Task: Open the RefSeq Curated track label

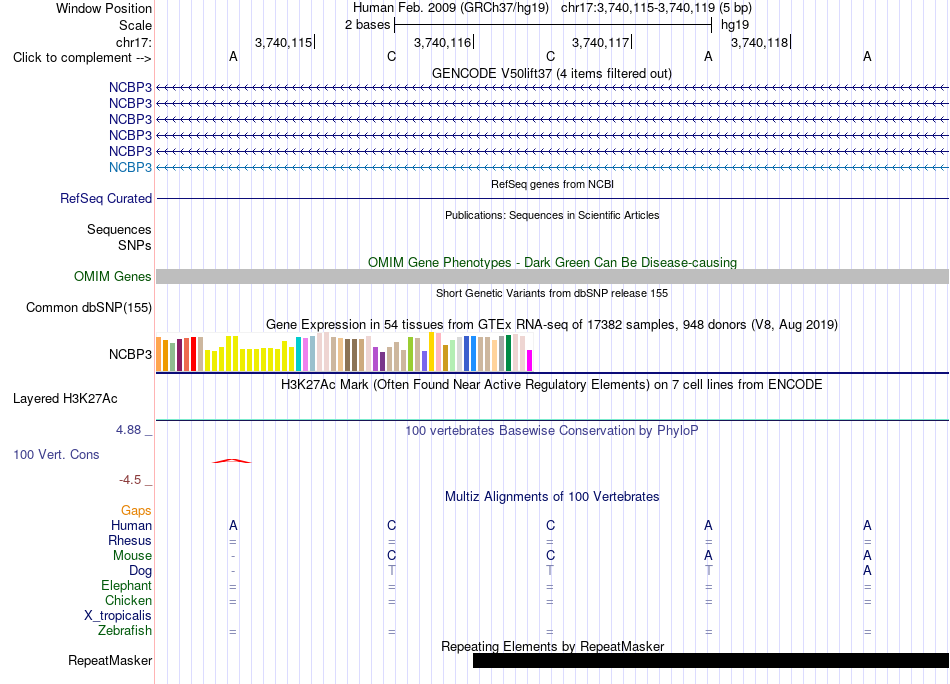Action: pyautogui.click(x=106, y=199)
